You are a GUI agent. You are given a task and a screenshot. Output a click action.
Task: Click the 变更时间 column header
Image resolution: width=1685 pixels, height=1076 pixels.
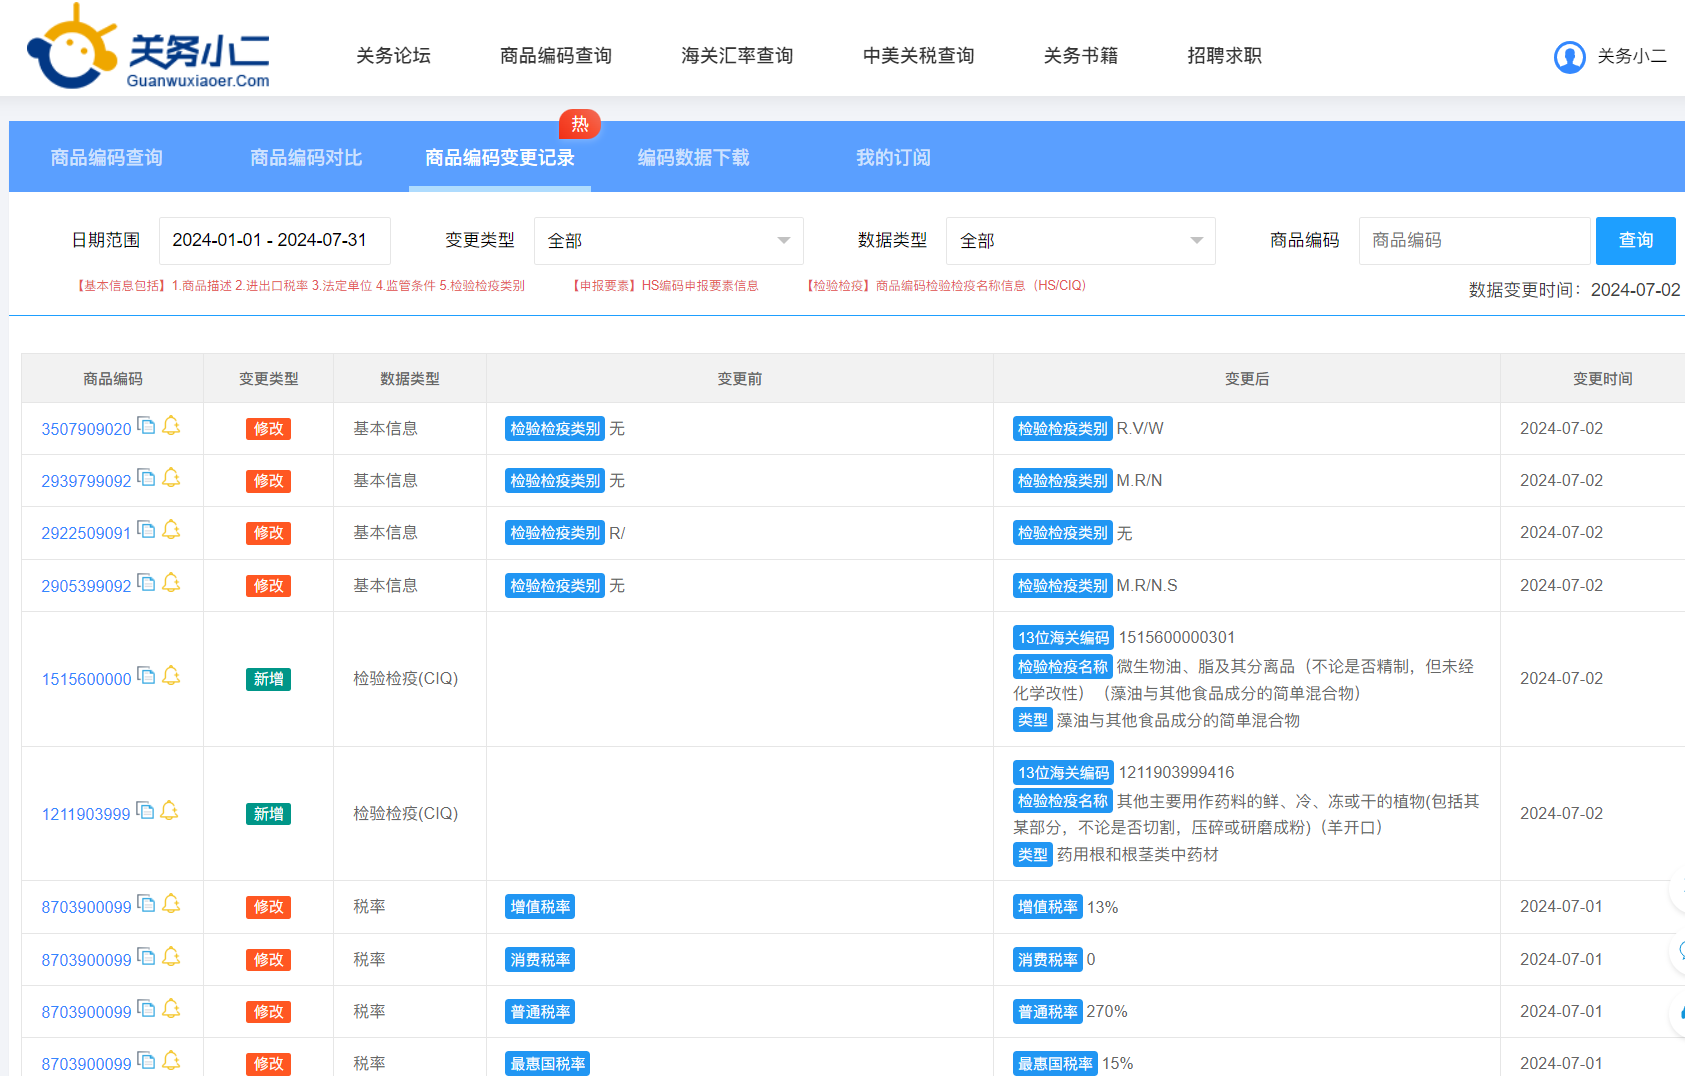point(1602,378)
